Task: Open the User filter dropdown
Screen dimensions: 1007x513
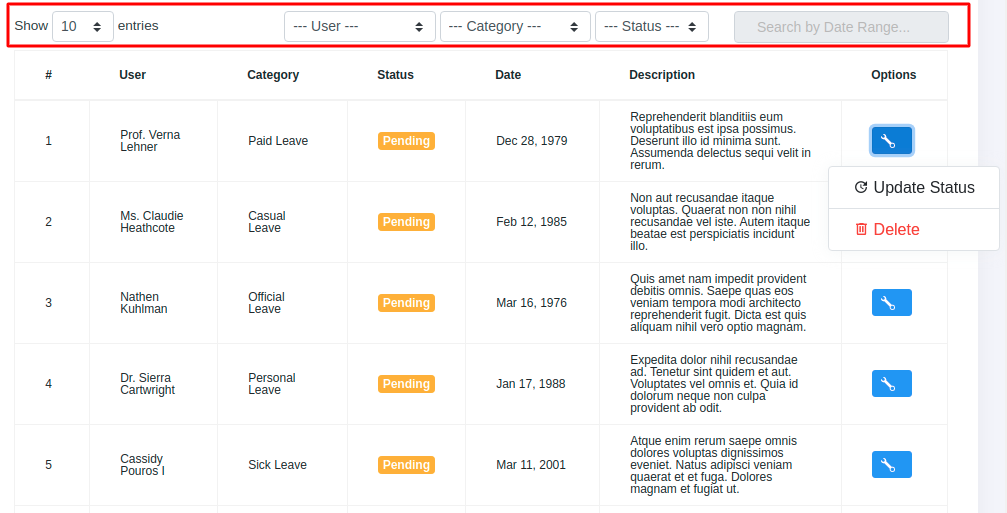Action: pos(360,26)
